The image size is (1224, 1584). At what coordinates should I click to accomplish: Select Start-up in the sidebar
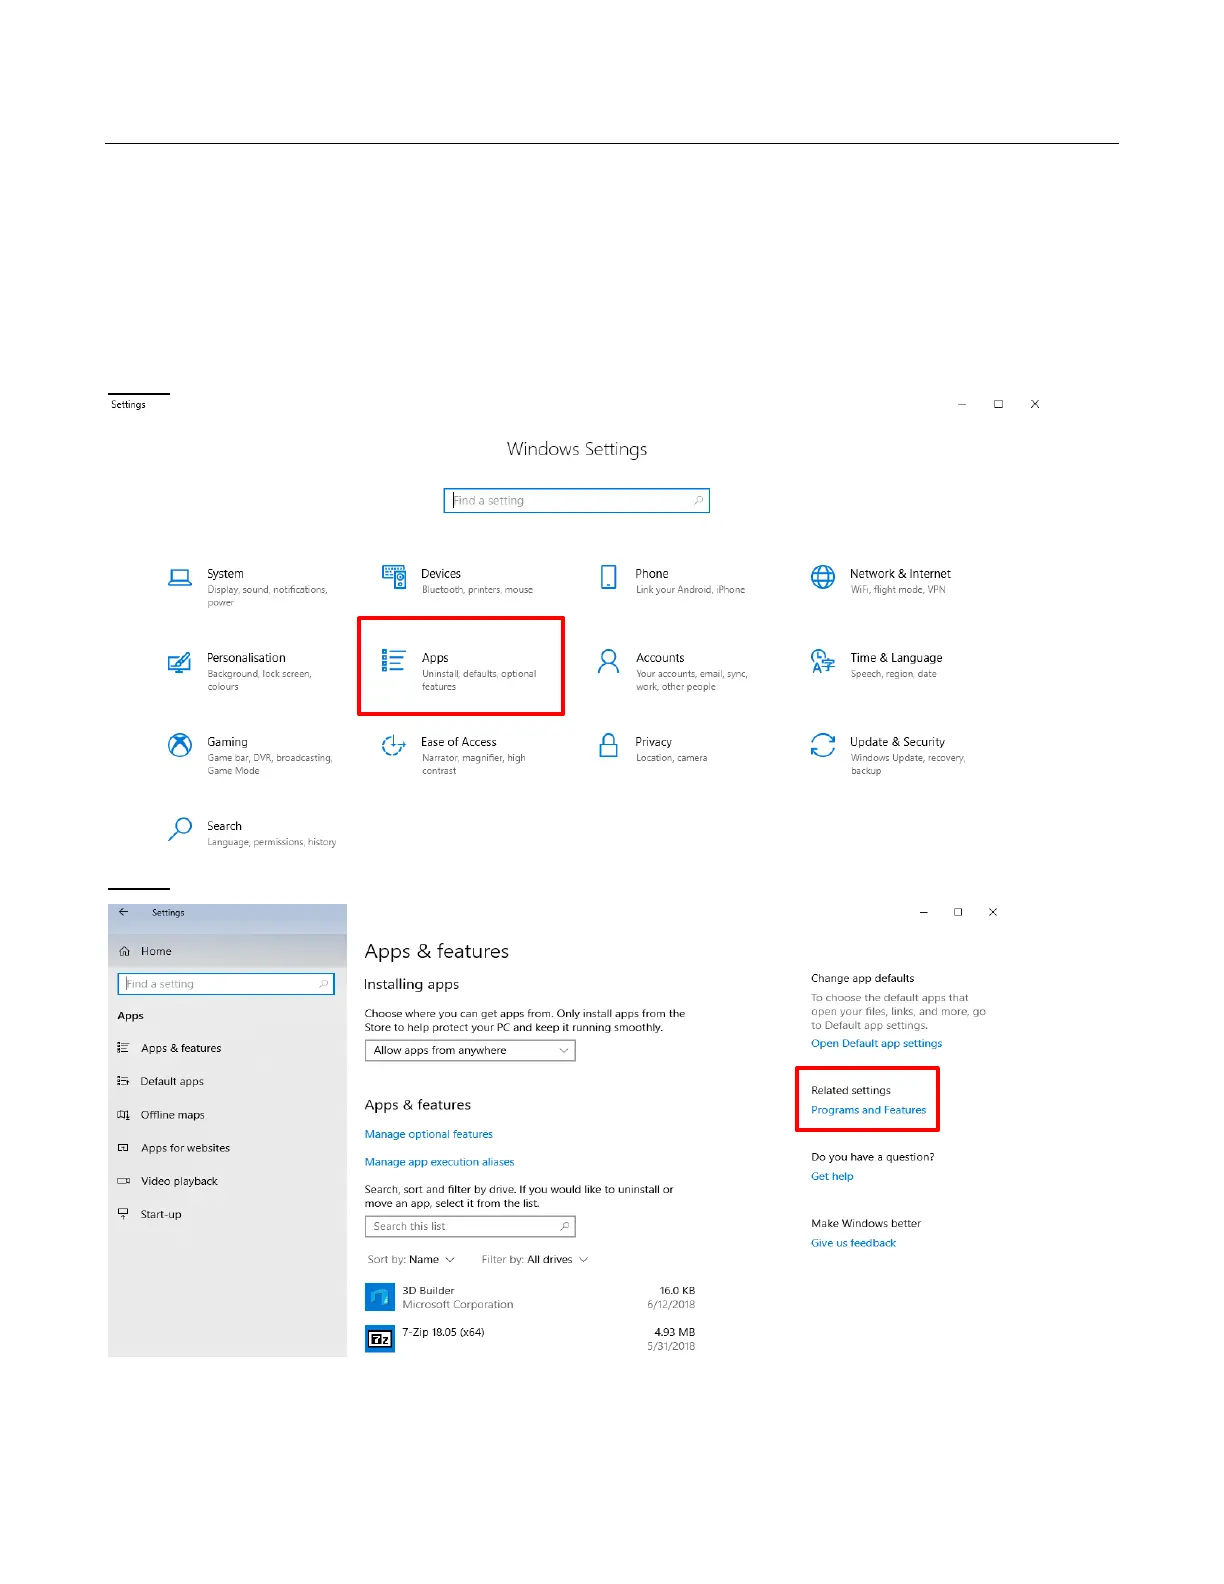pos(161,1214)
